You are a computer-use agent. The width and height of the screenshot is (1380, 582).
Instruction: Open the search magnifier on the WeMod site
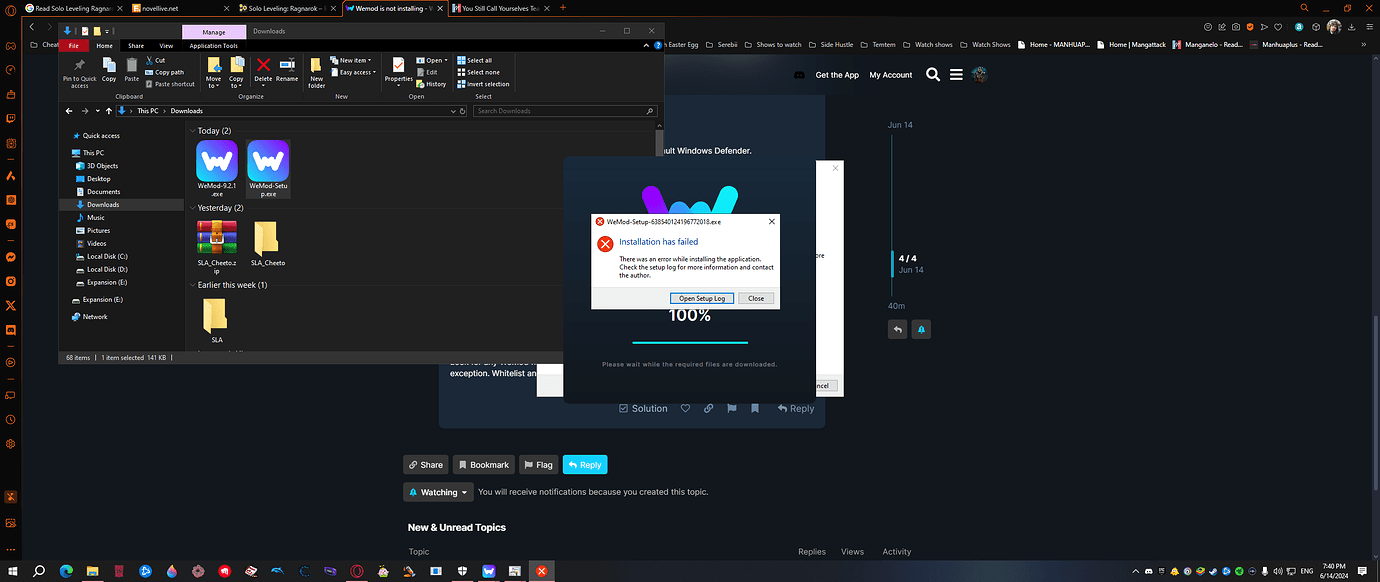pyautogui.click(x=932, y=74)
